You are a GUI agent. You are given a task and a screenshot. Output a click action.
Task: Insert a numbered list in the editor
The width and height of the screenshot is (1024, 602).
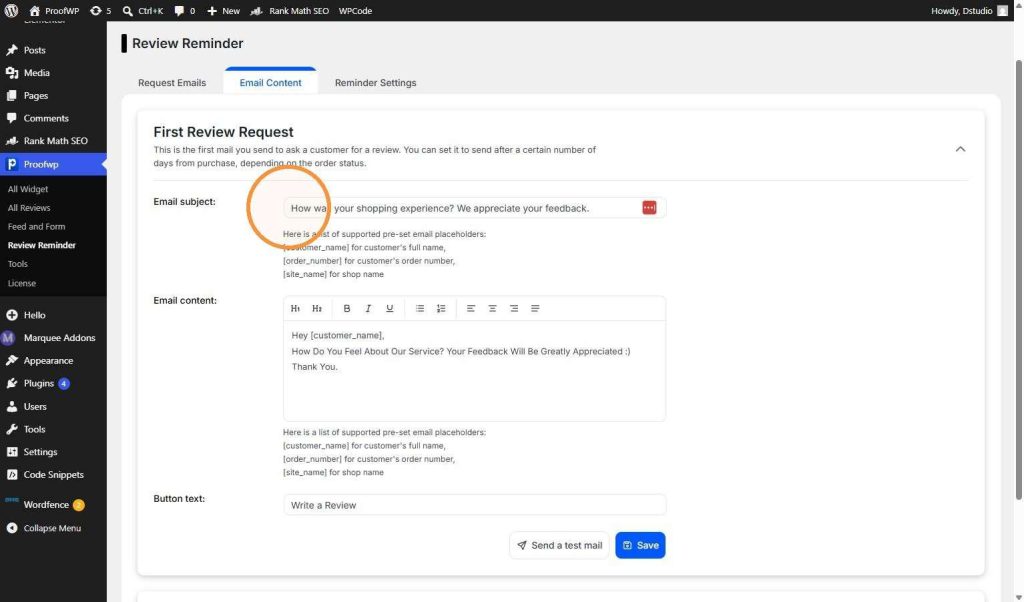click(x=441, y=308)
